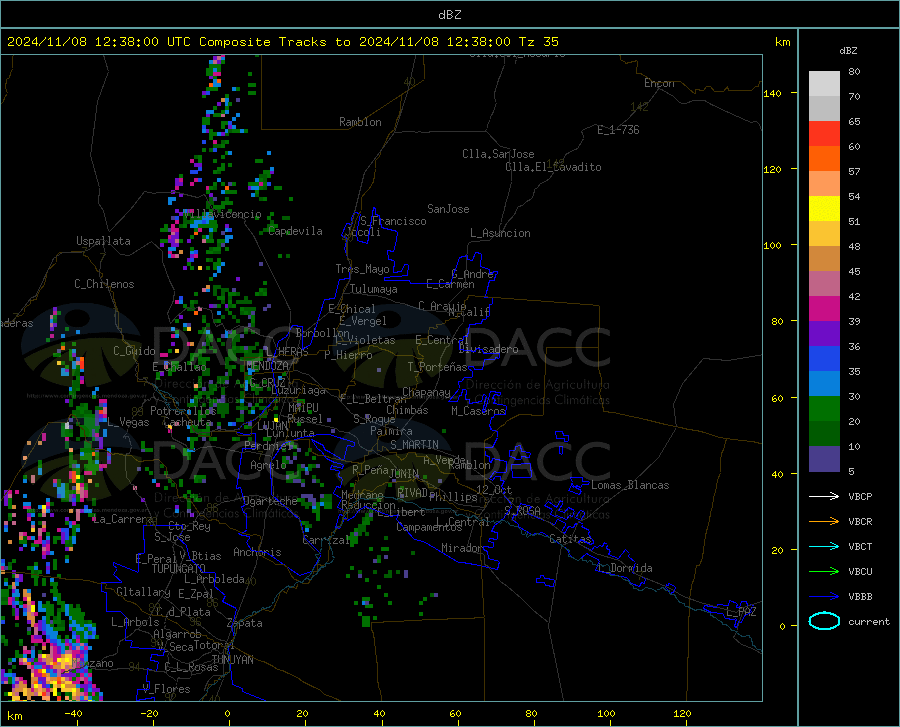Click the green VBCU arrow in legend
This screenshot has height=727, width=900.
tap(824, 572)
